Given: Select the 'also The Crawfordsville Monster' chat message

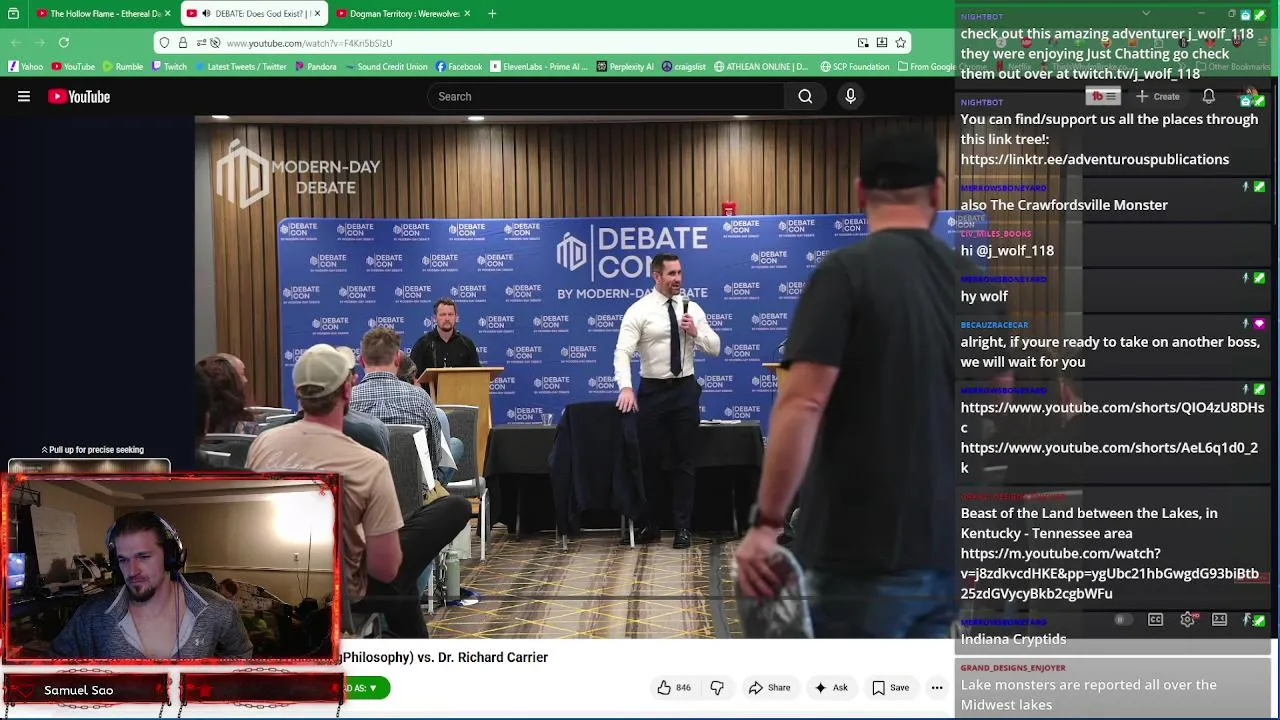Looking at the screenshot, I should [1064, 206].
